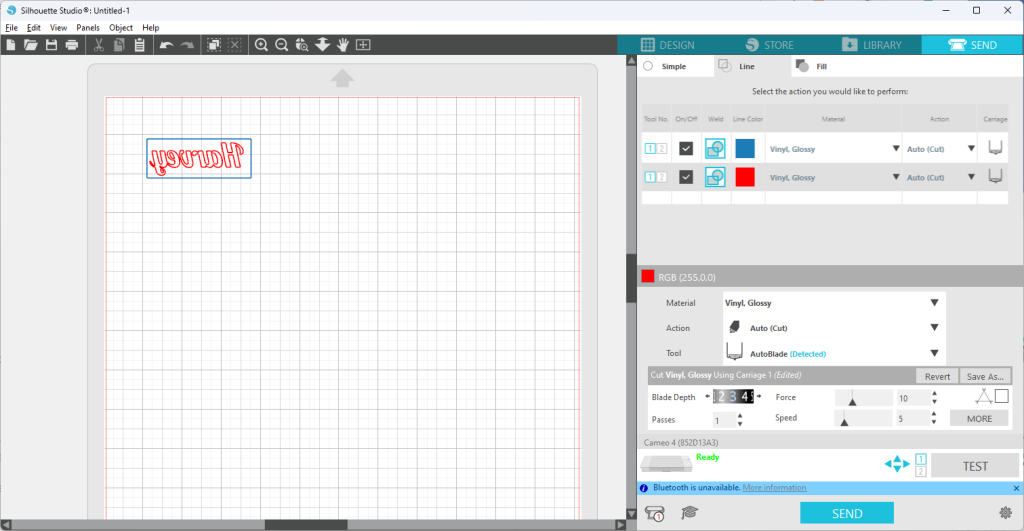Viewport: 1024px width, 531px height.
Task: Select the Pan hand tool icon
Action: click(x=343, y=45)
